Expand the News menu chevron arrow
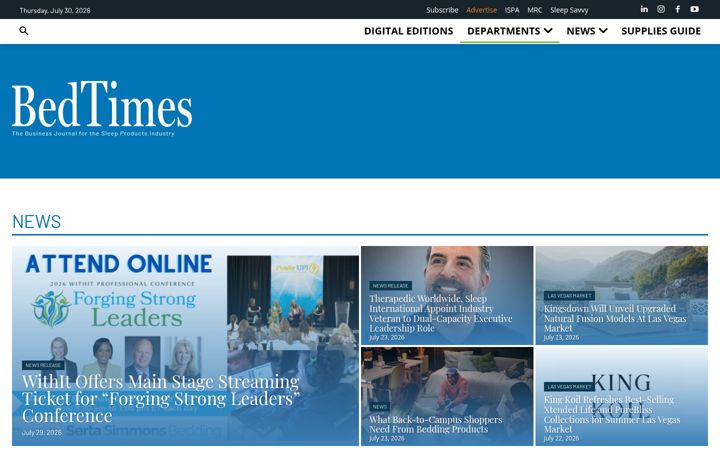 tap(603, 31)
